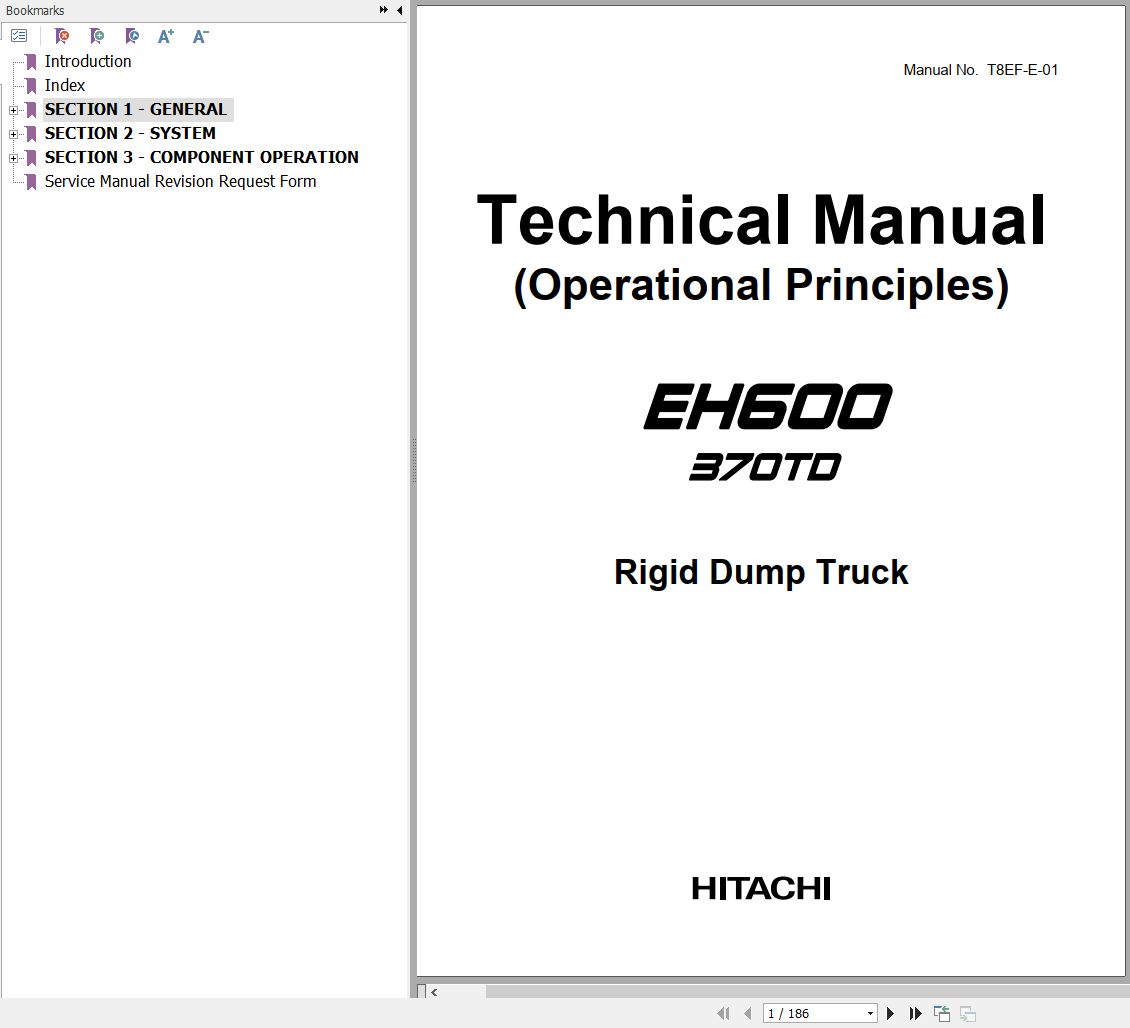Click the horizontal scrollbar track under the page
Image resolution: width=1130 pixels, height=1028 pixels.
pos(807,992)
